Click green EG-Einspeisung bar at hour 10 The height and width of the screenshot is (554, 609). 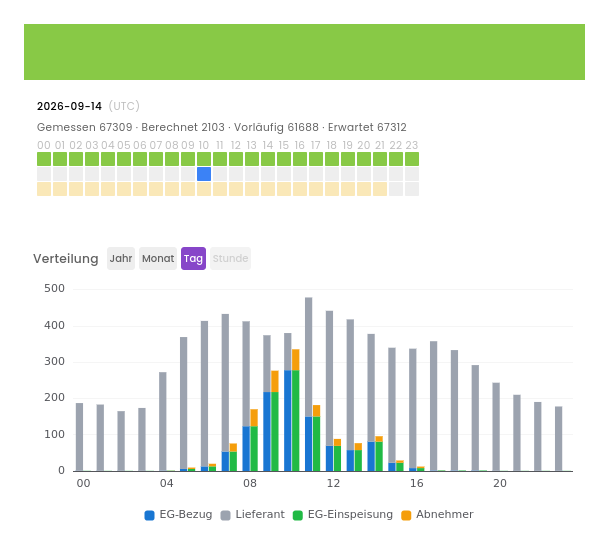296,421
